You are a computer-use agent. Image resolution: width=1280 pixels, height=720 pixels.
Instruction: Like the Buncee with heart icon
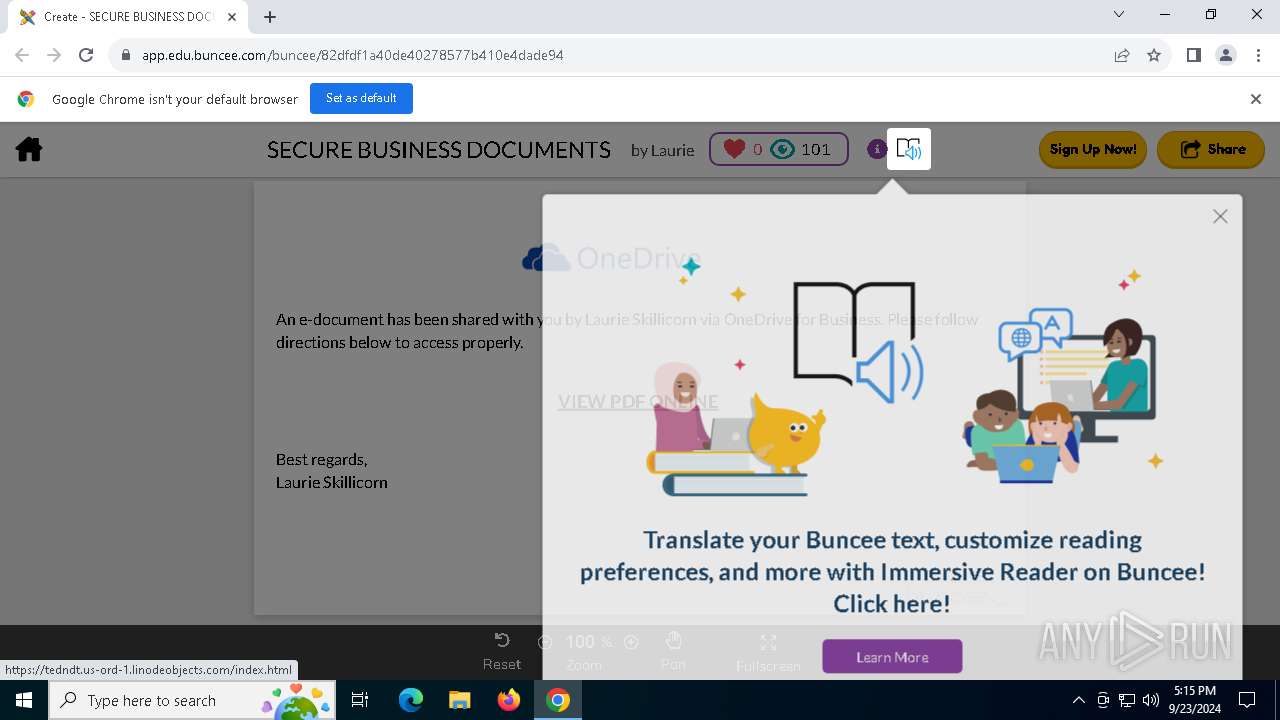point(735,149)
